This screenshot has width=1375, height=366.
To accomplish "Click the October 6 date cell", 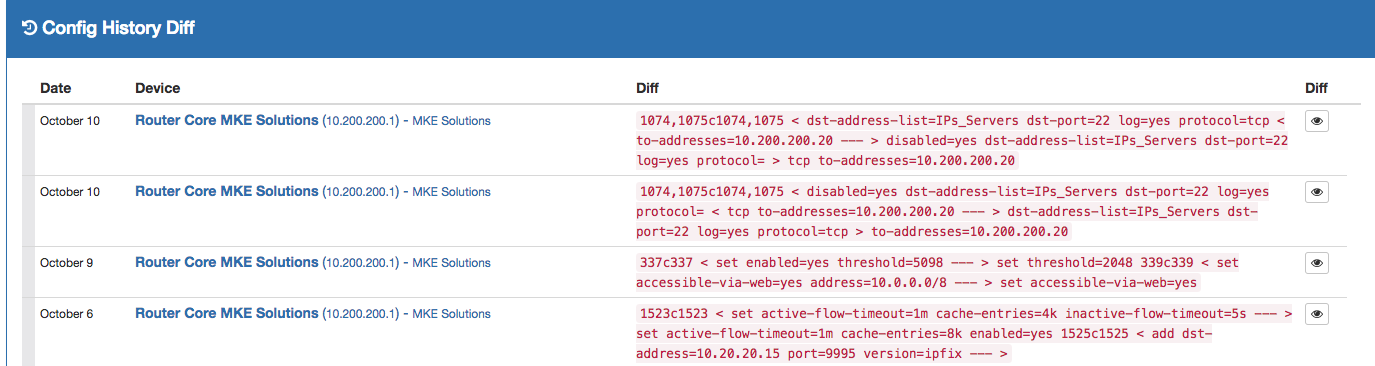I will pyautogui.click(x=67, y=314).
